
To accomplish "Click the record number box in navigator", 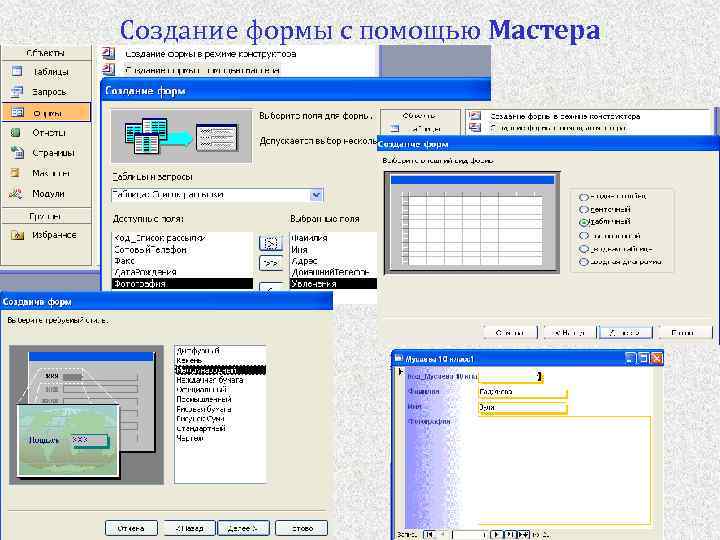I will (469, 534).
